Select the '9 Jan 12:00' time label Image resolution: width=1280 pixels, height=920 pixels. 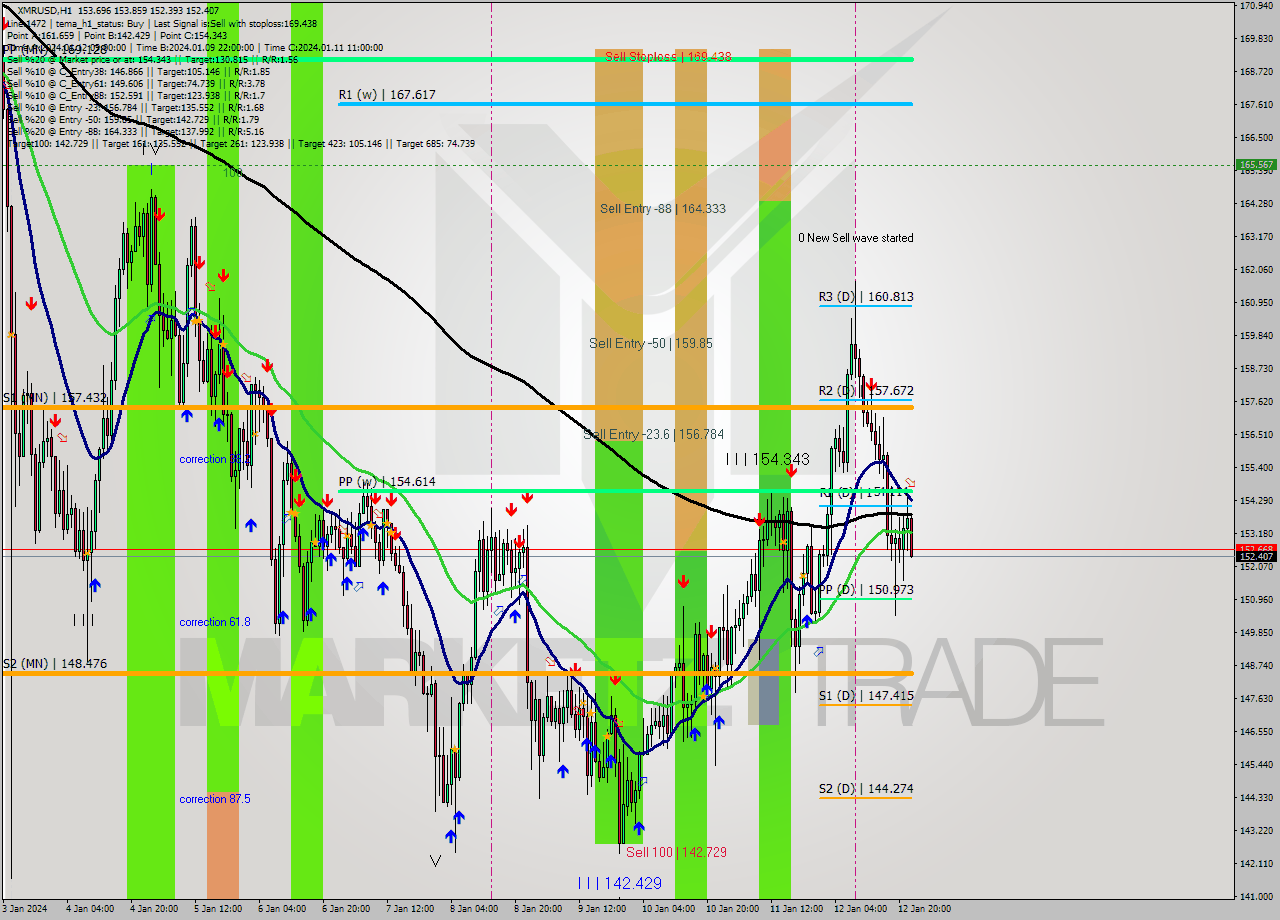pyautogui.click(x=602, y=909)
